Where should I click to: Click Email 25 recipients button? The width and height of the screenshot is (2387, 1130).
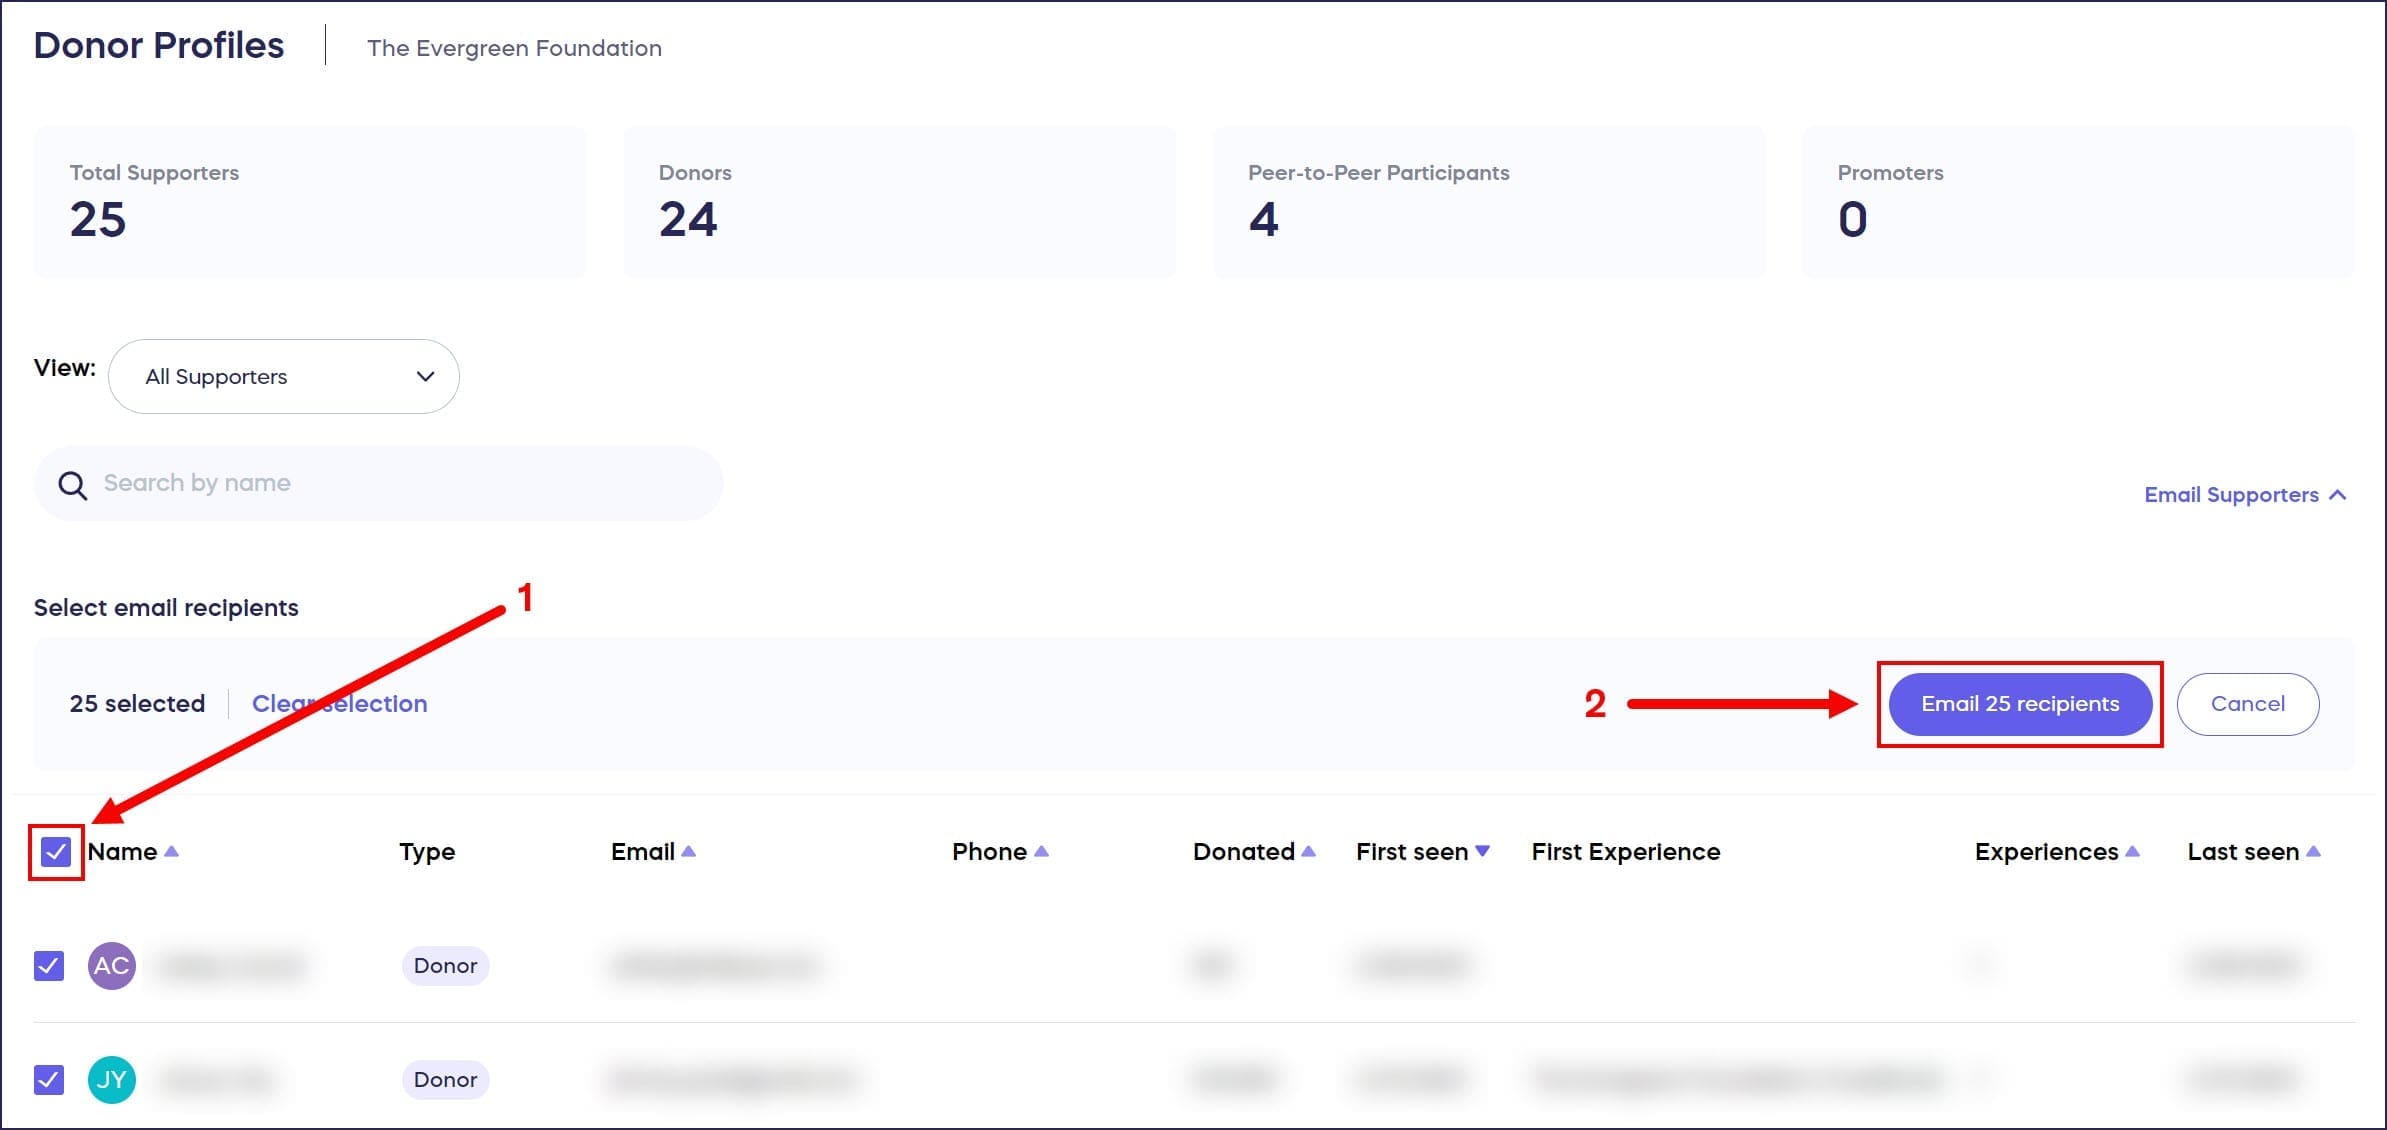(x=2019, y=704)
